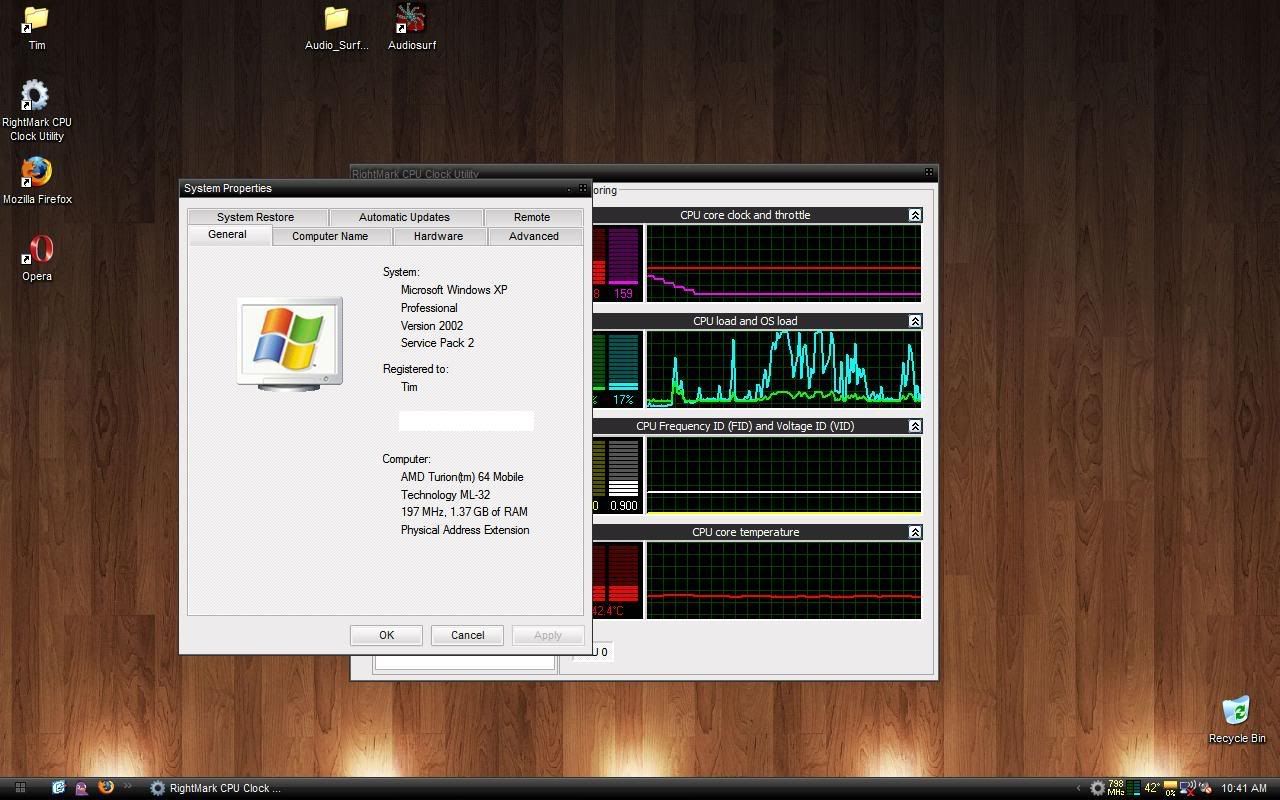This screenshot has height=800, width=1280.
Task: Select RightMark CPU Clock Utility desktop icon
Action: coord(36,110)
